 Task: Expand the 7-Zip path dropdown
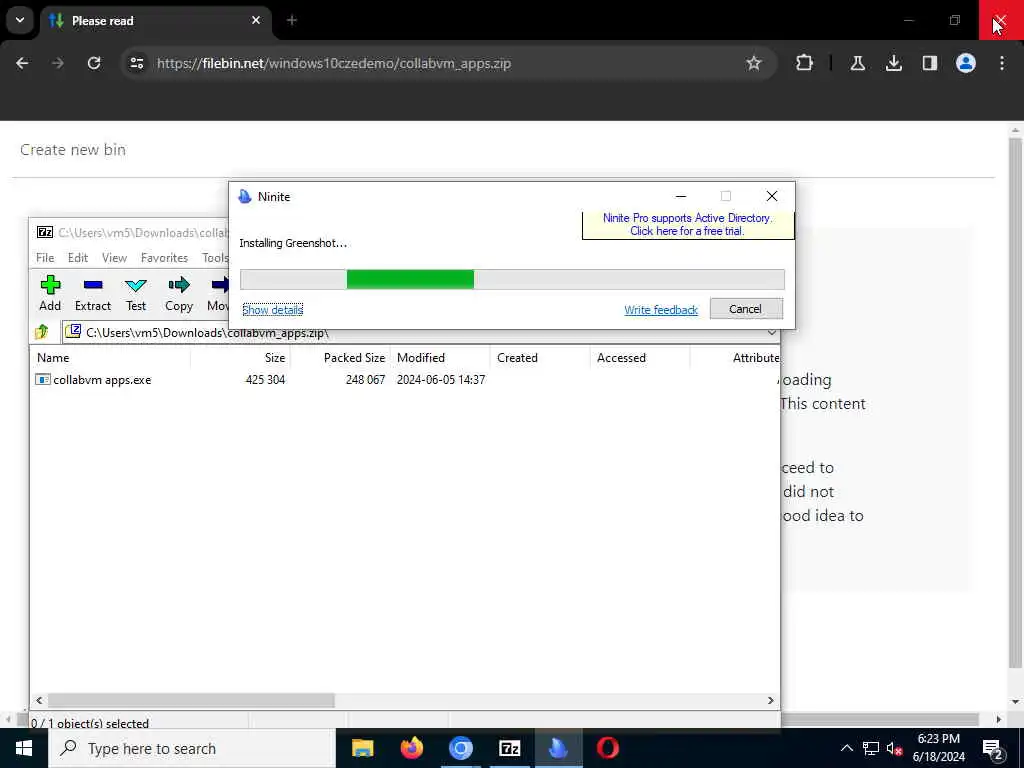771,332
